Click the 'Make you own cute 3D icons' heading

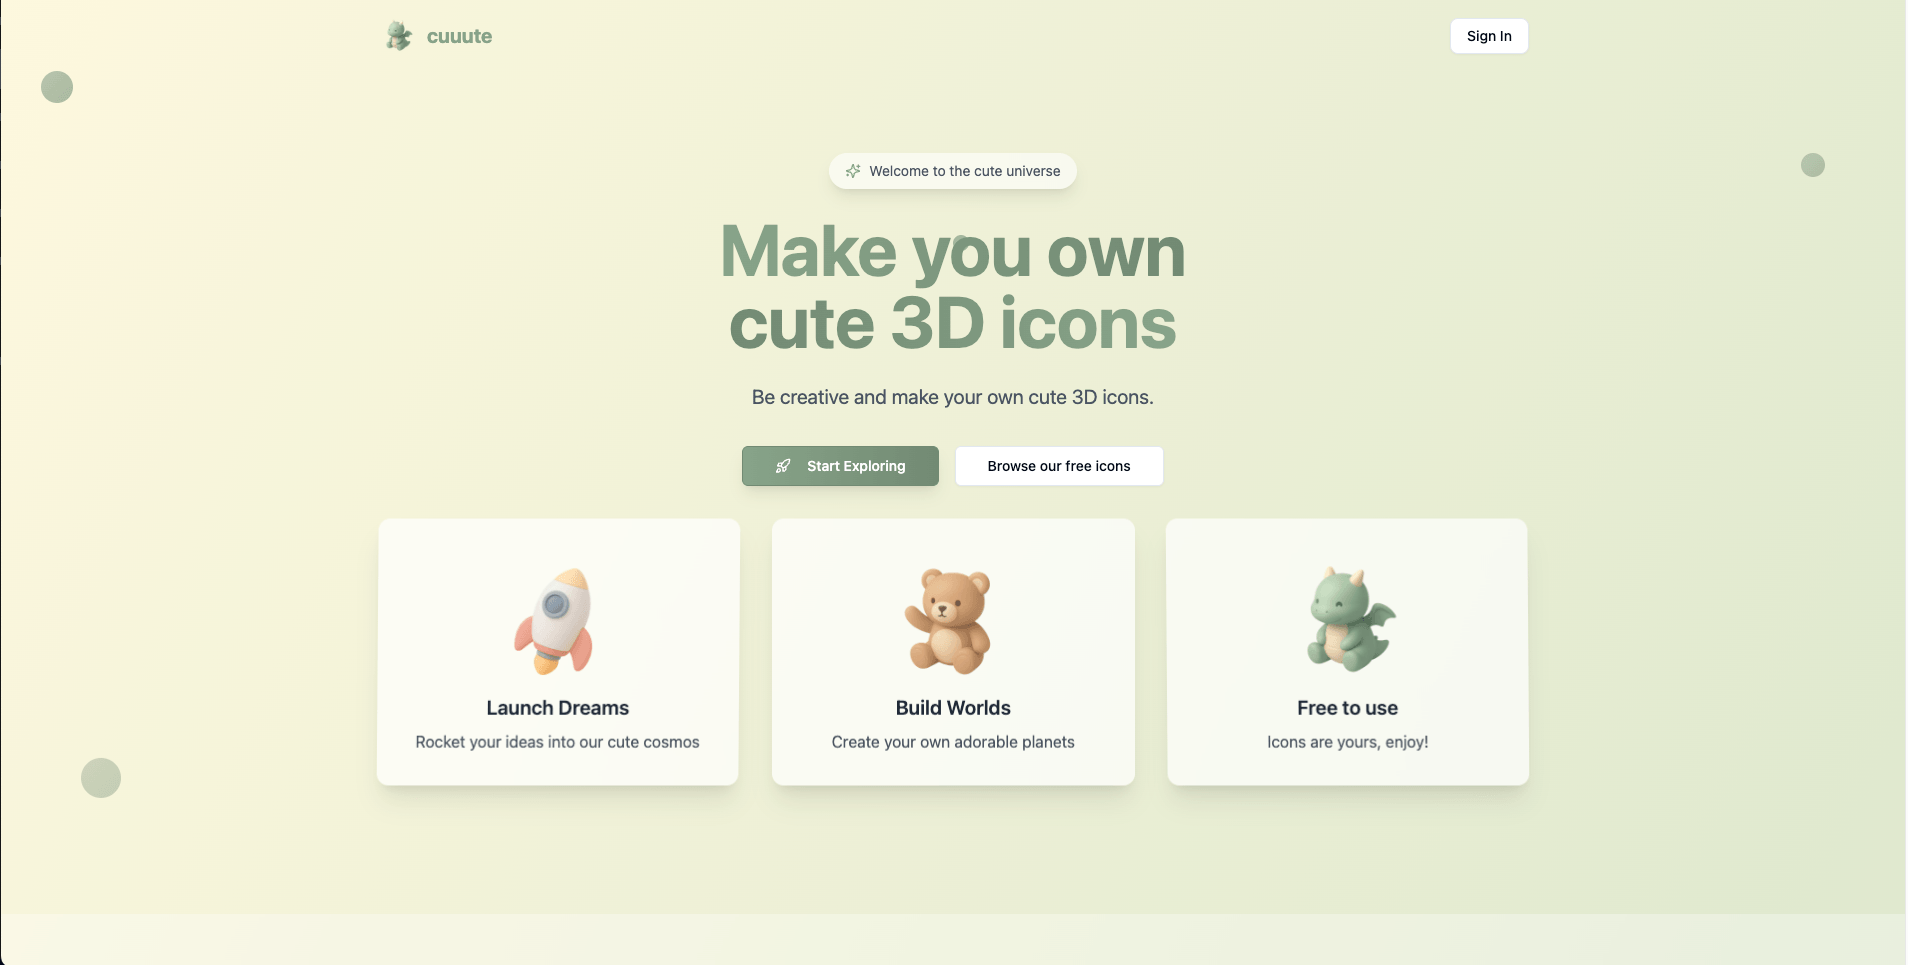pyautogui.click(x=952, y=287)
